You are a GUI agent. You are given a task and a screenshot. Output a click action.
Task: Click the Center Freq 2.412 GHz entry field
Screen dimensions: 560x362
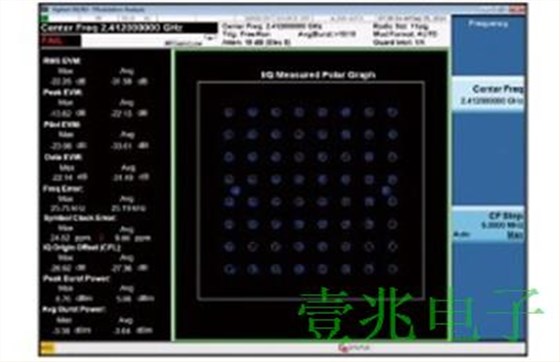[129, 28]
